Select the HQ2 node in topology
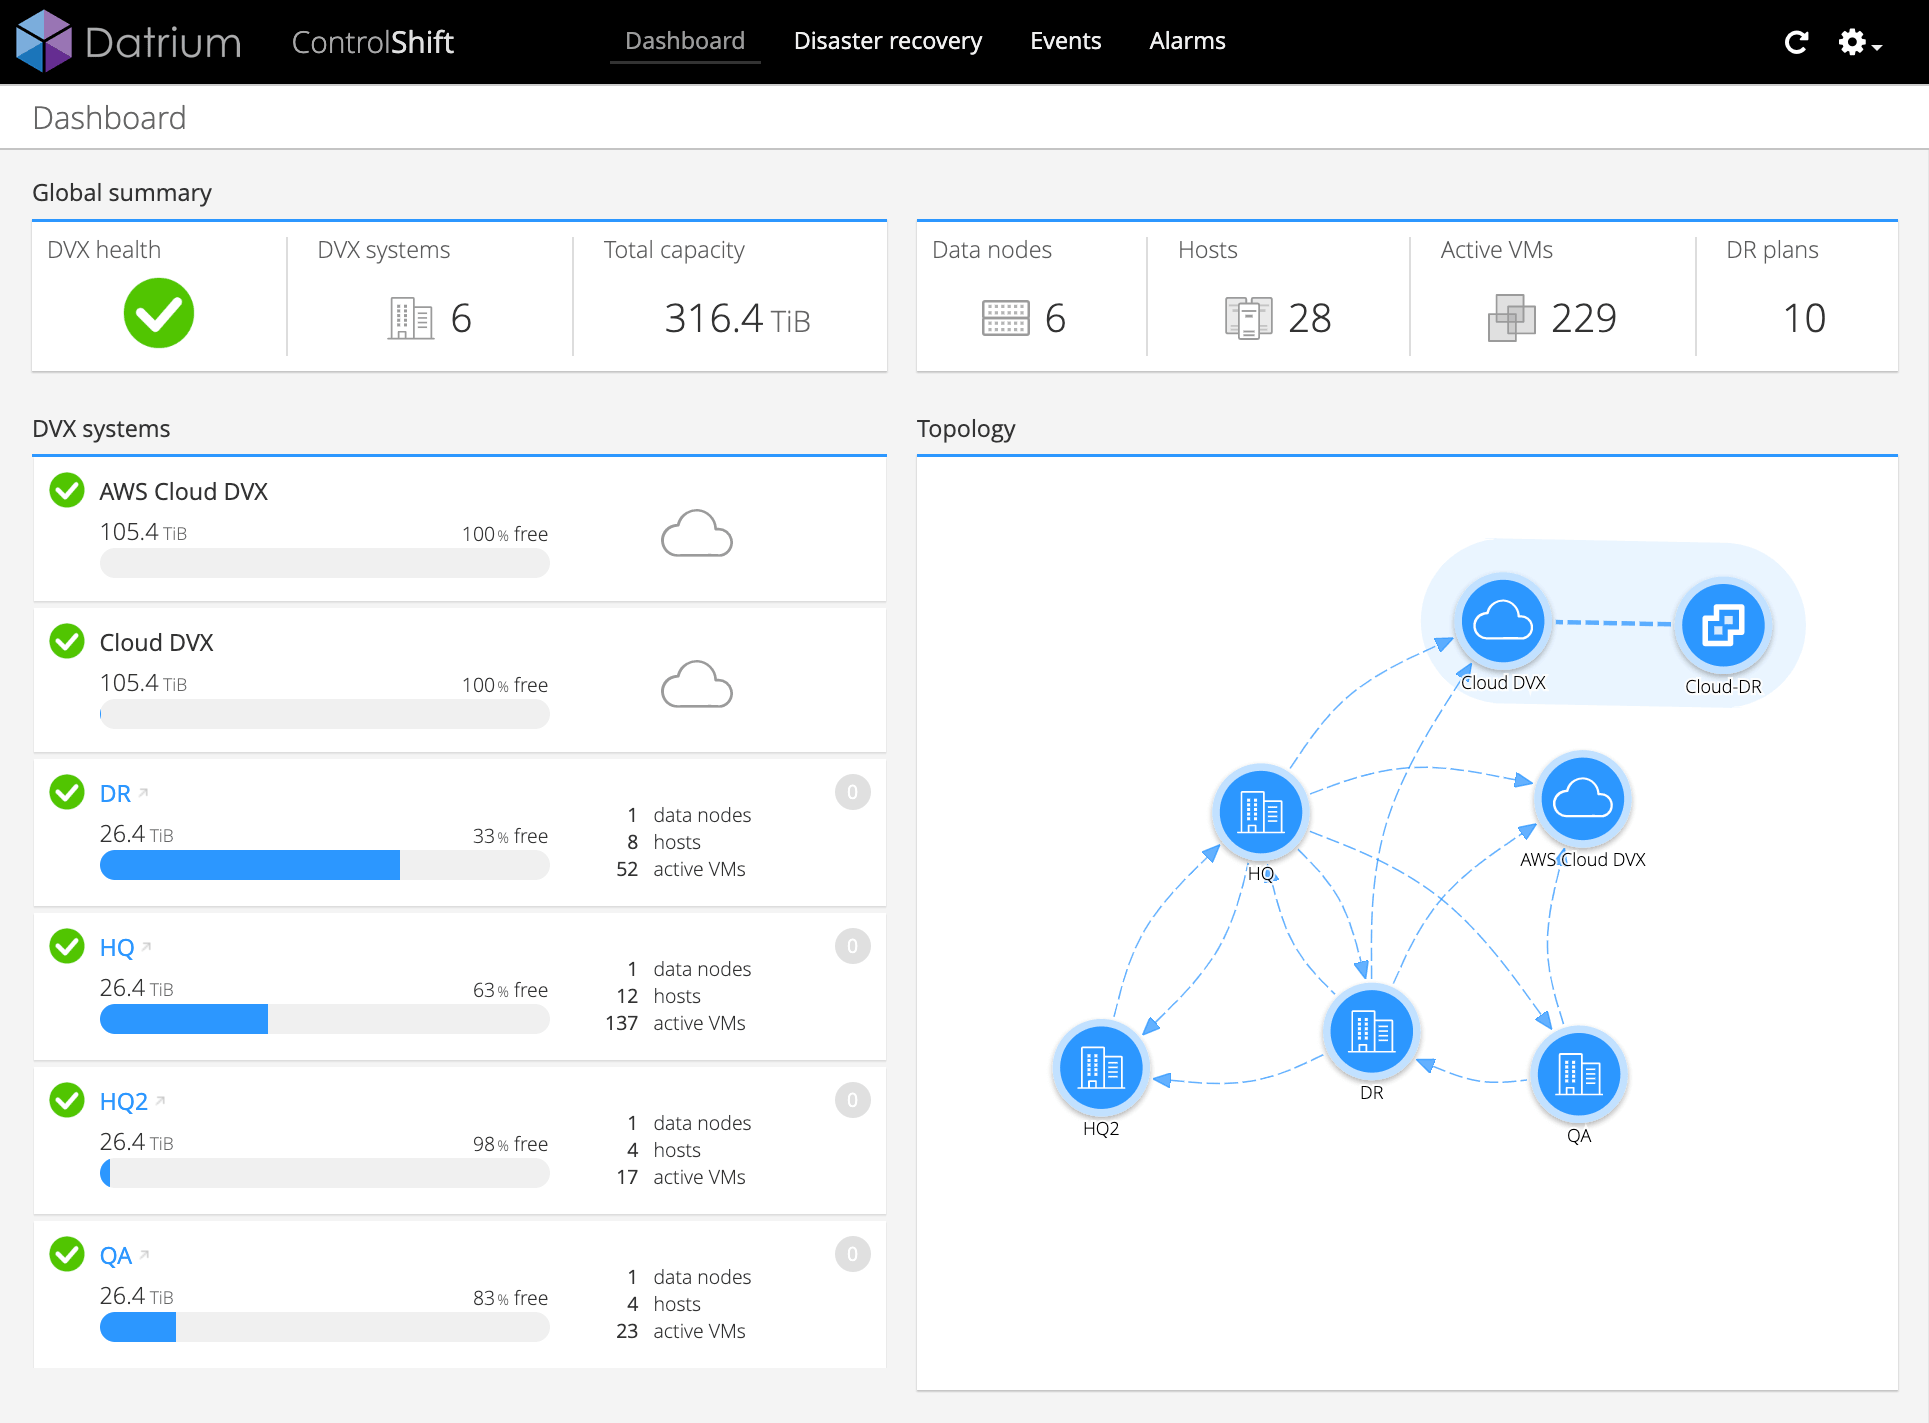The width and height of the screenshot is (1929, 1423). (x=1101, y=1068)
